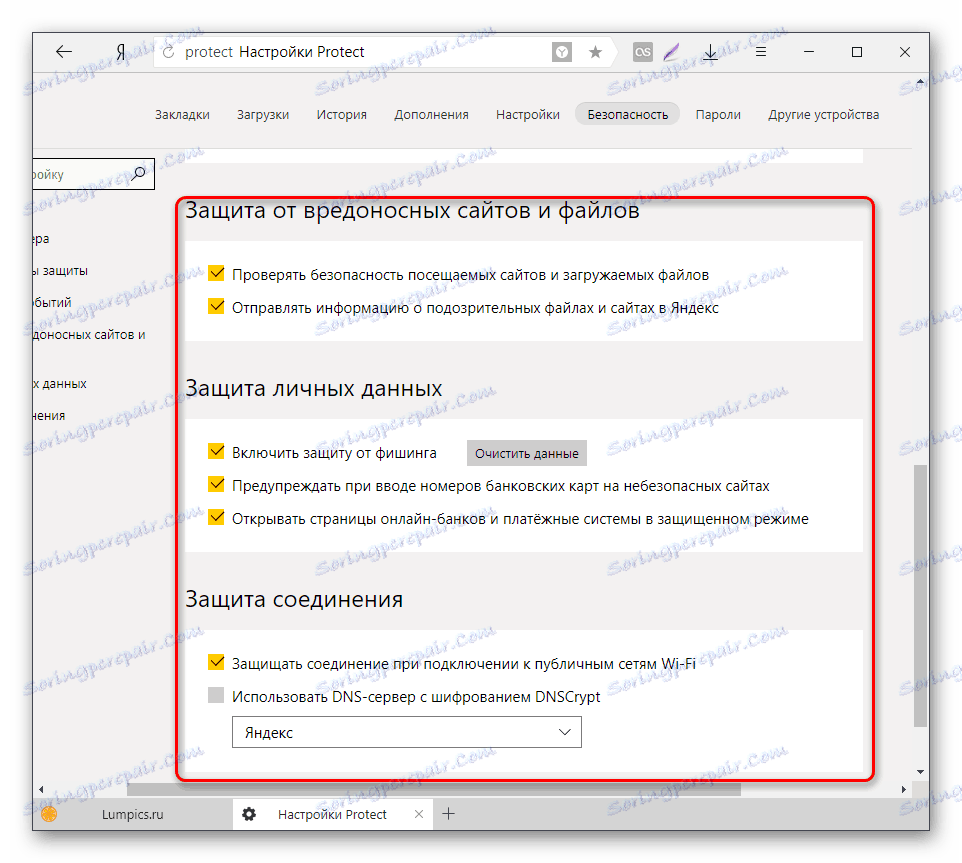Go back with the back arrow
Screen dimensions: 962x863
coord(64,52)
